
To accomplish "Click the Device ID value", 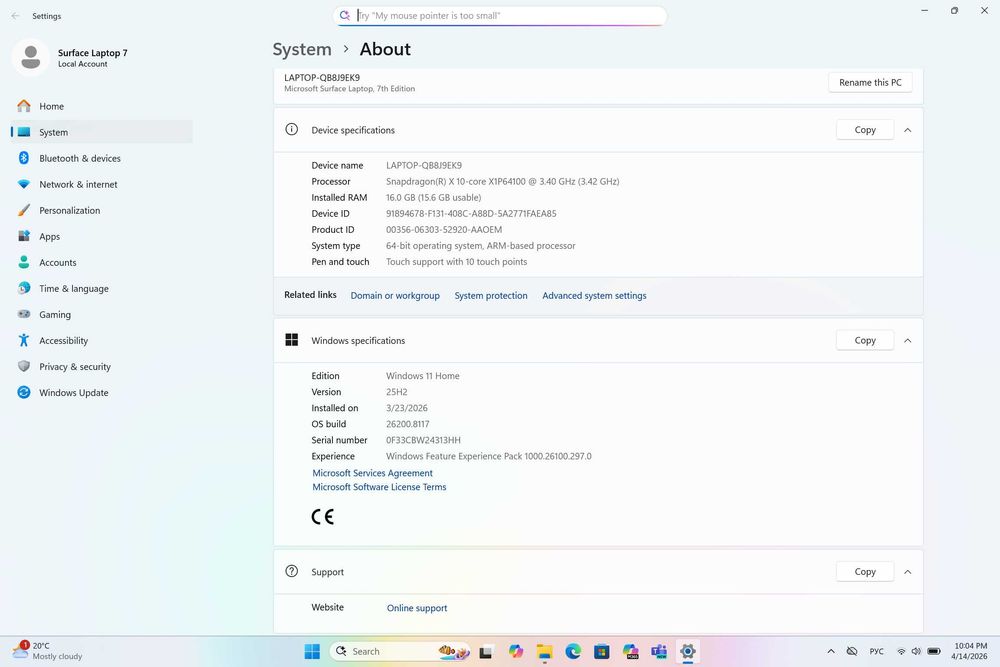I will (471, 214).
